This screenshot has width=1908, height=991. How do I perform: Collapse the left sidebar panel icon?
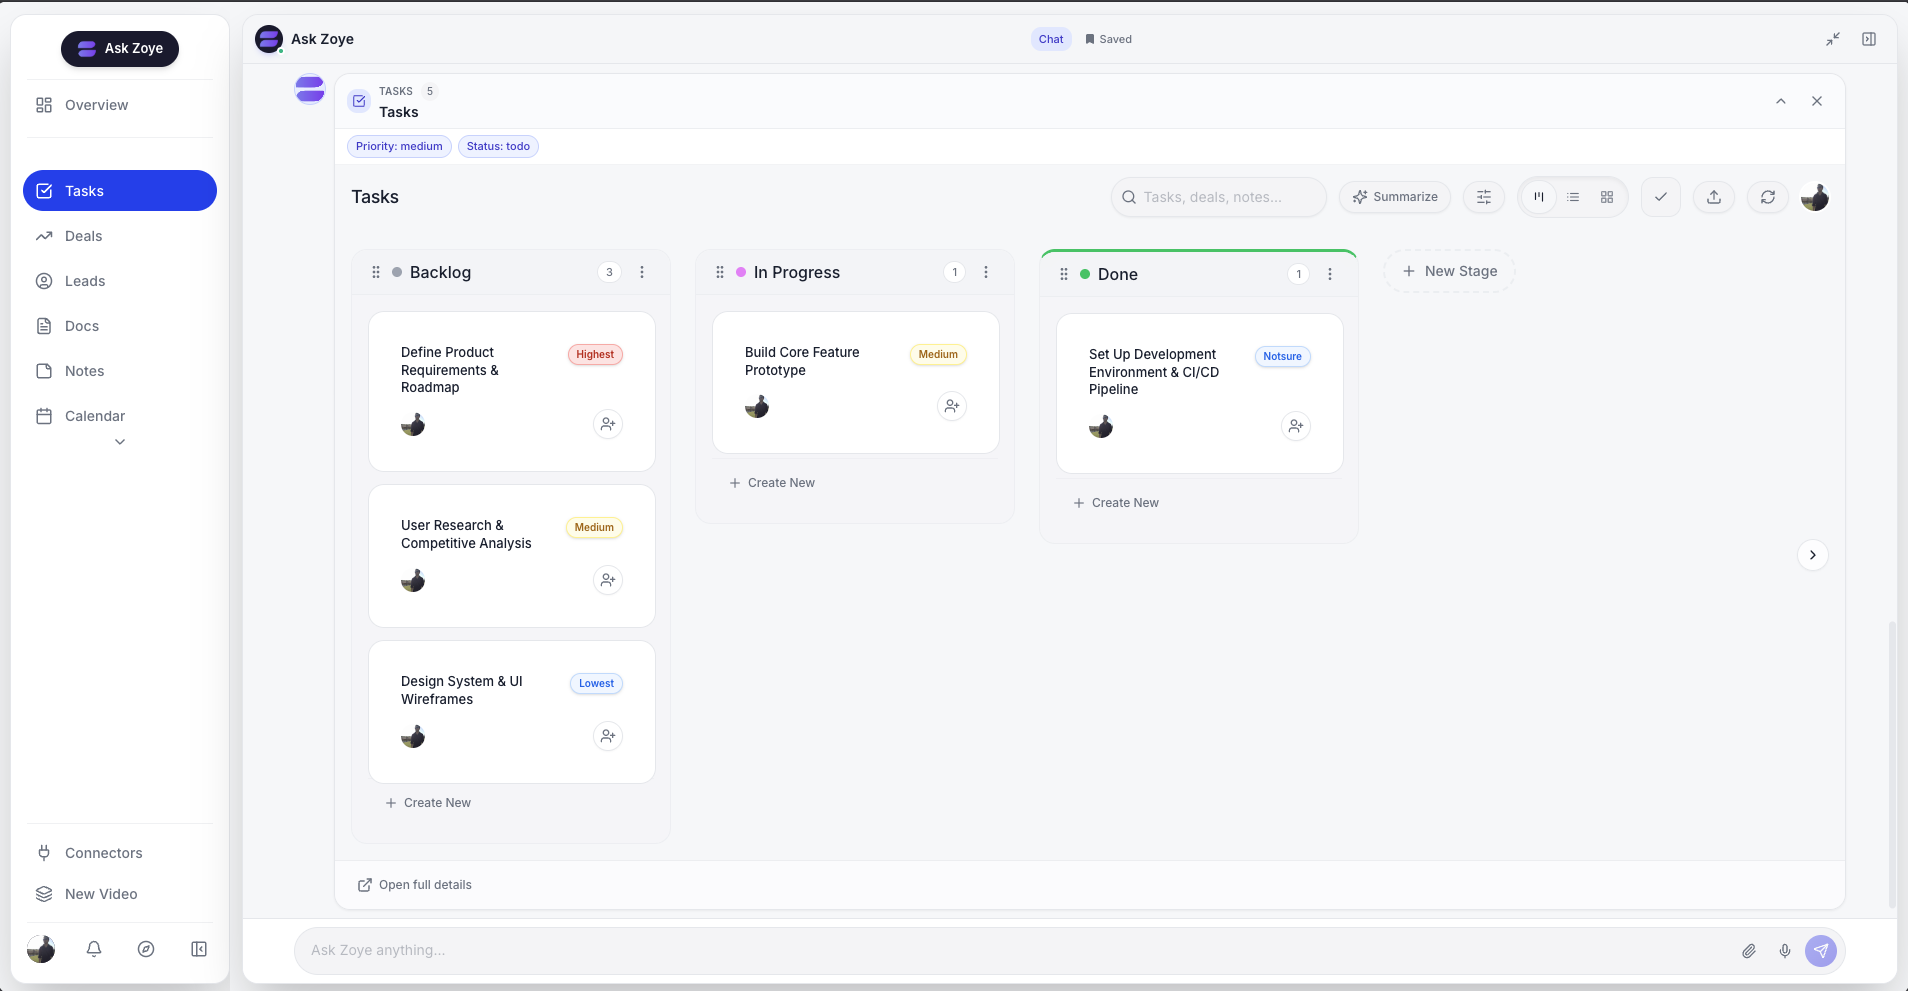click(x=199, y=949)
